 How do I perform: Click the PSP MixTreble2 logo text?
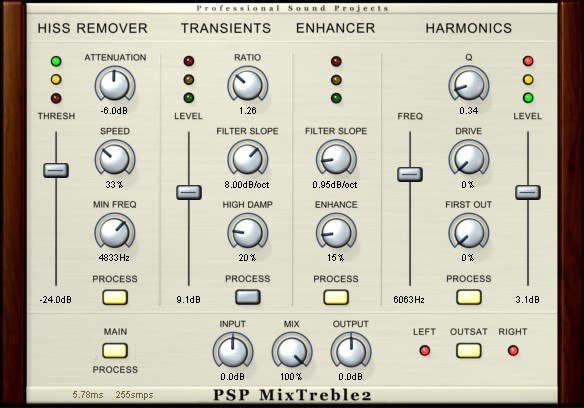pyautogui.click(x=292, y=395)
